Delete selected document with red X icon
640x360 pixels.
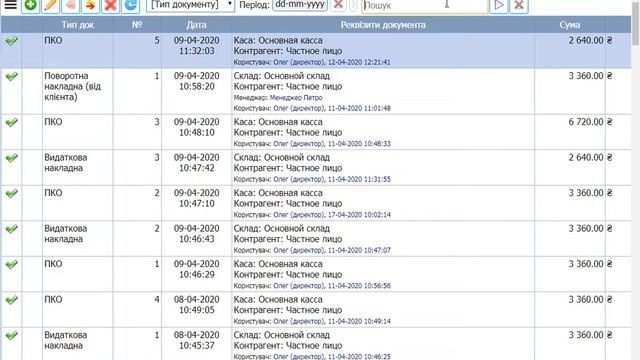point(110,5)
